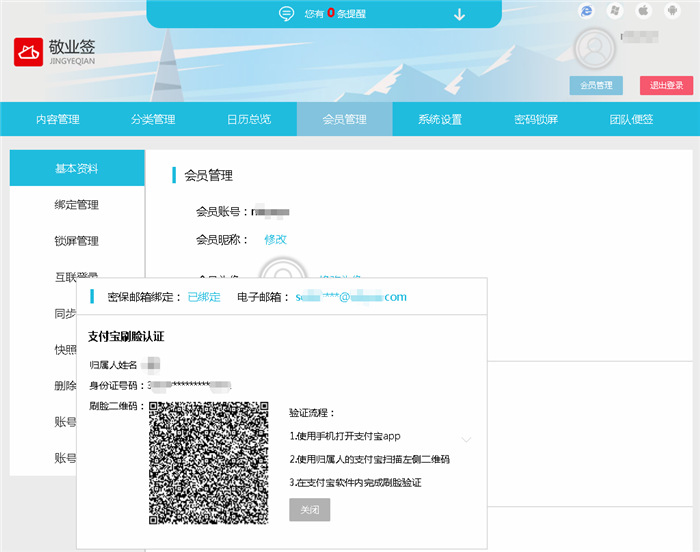
Task: Open the 团队便签 navigation tab
Action: click(x=632, y=119)
